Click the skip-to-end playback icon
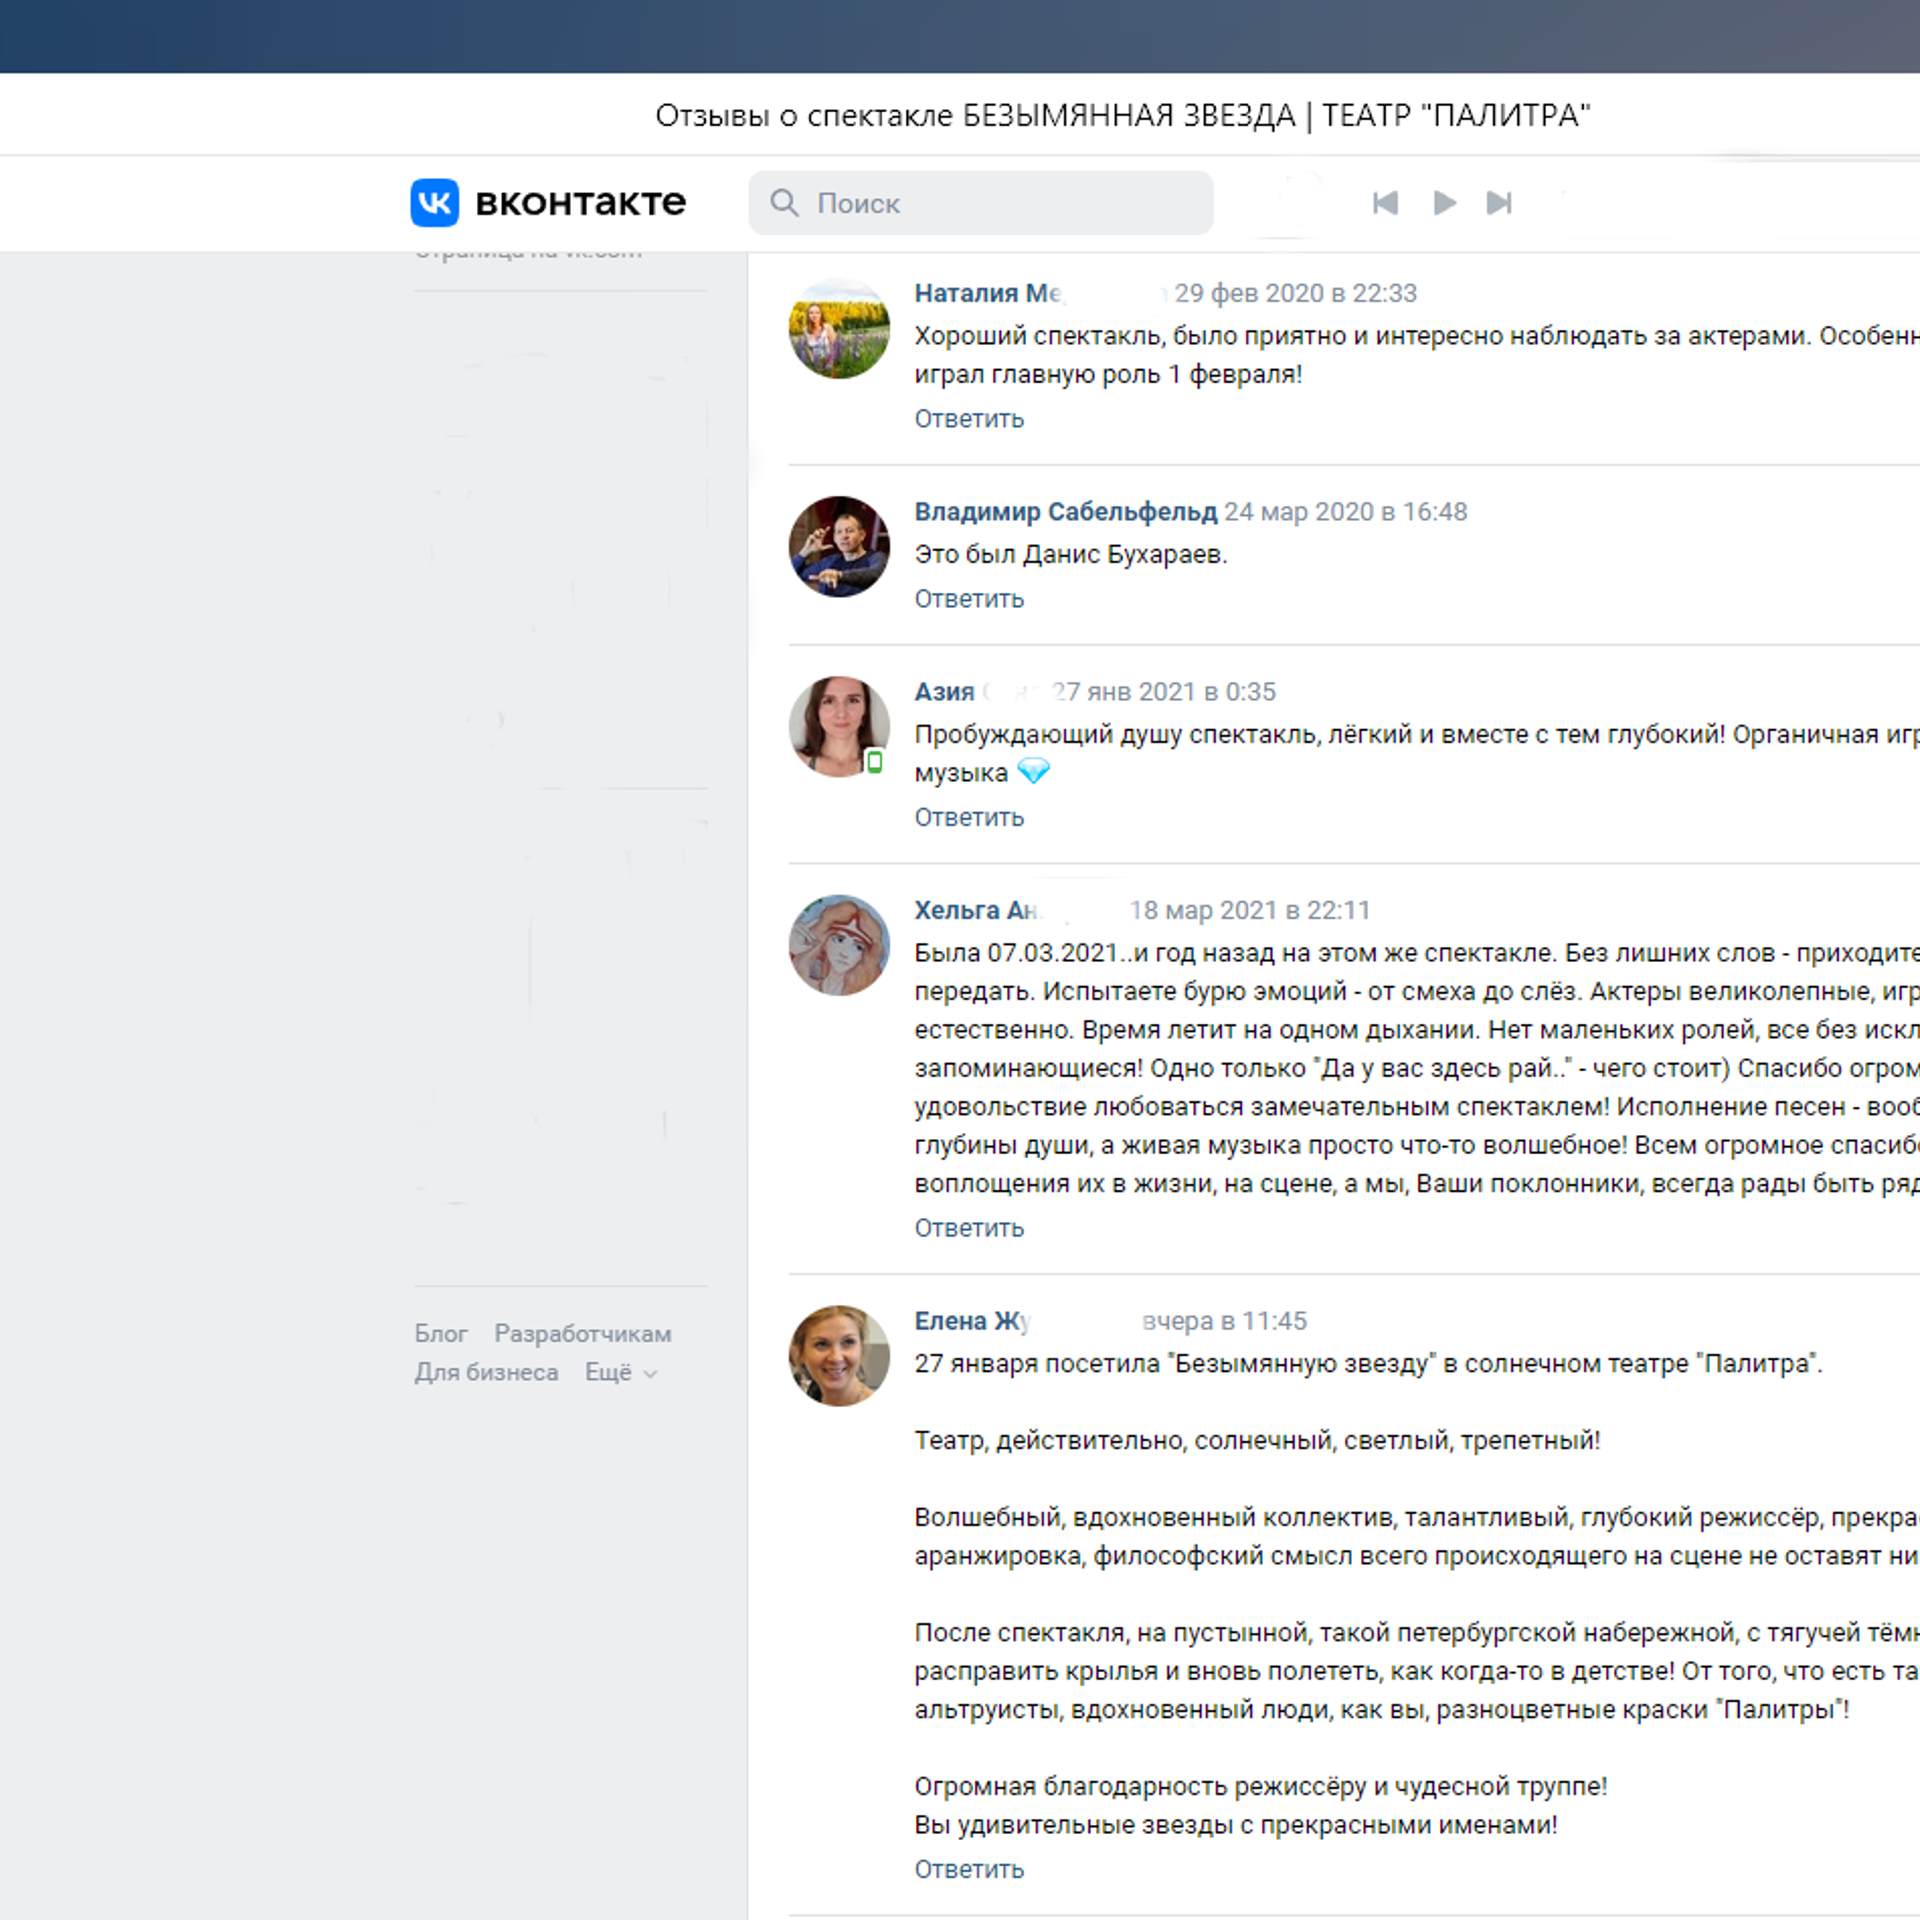The image size is (1920, 1920). pos(1499,203)
